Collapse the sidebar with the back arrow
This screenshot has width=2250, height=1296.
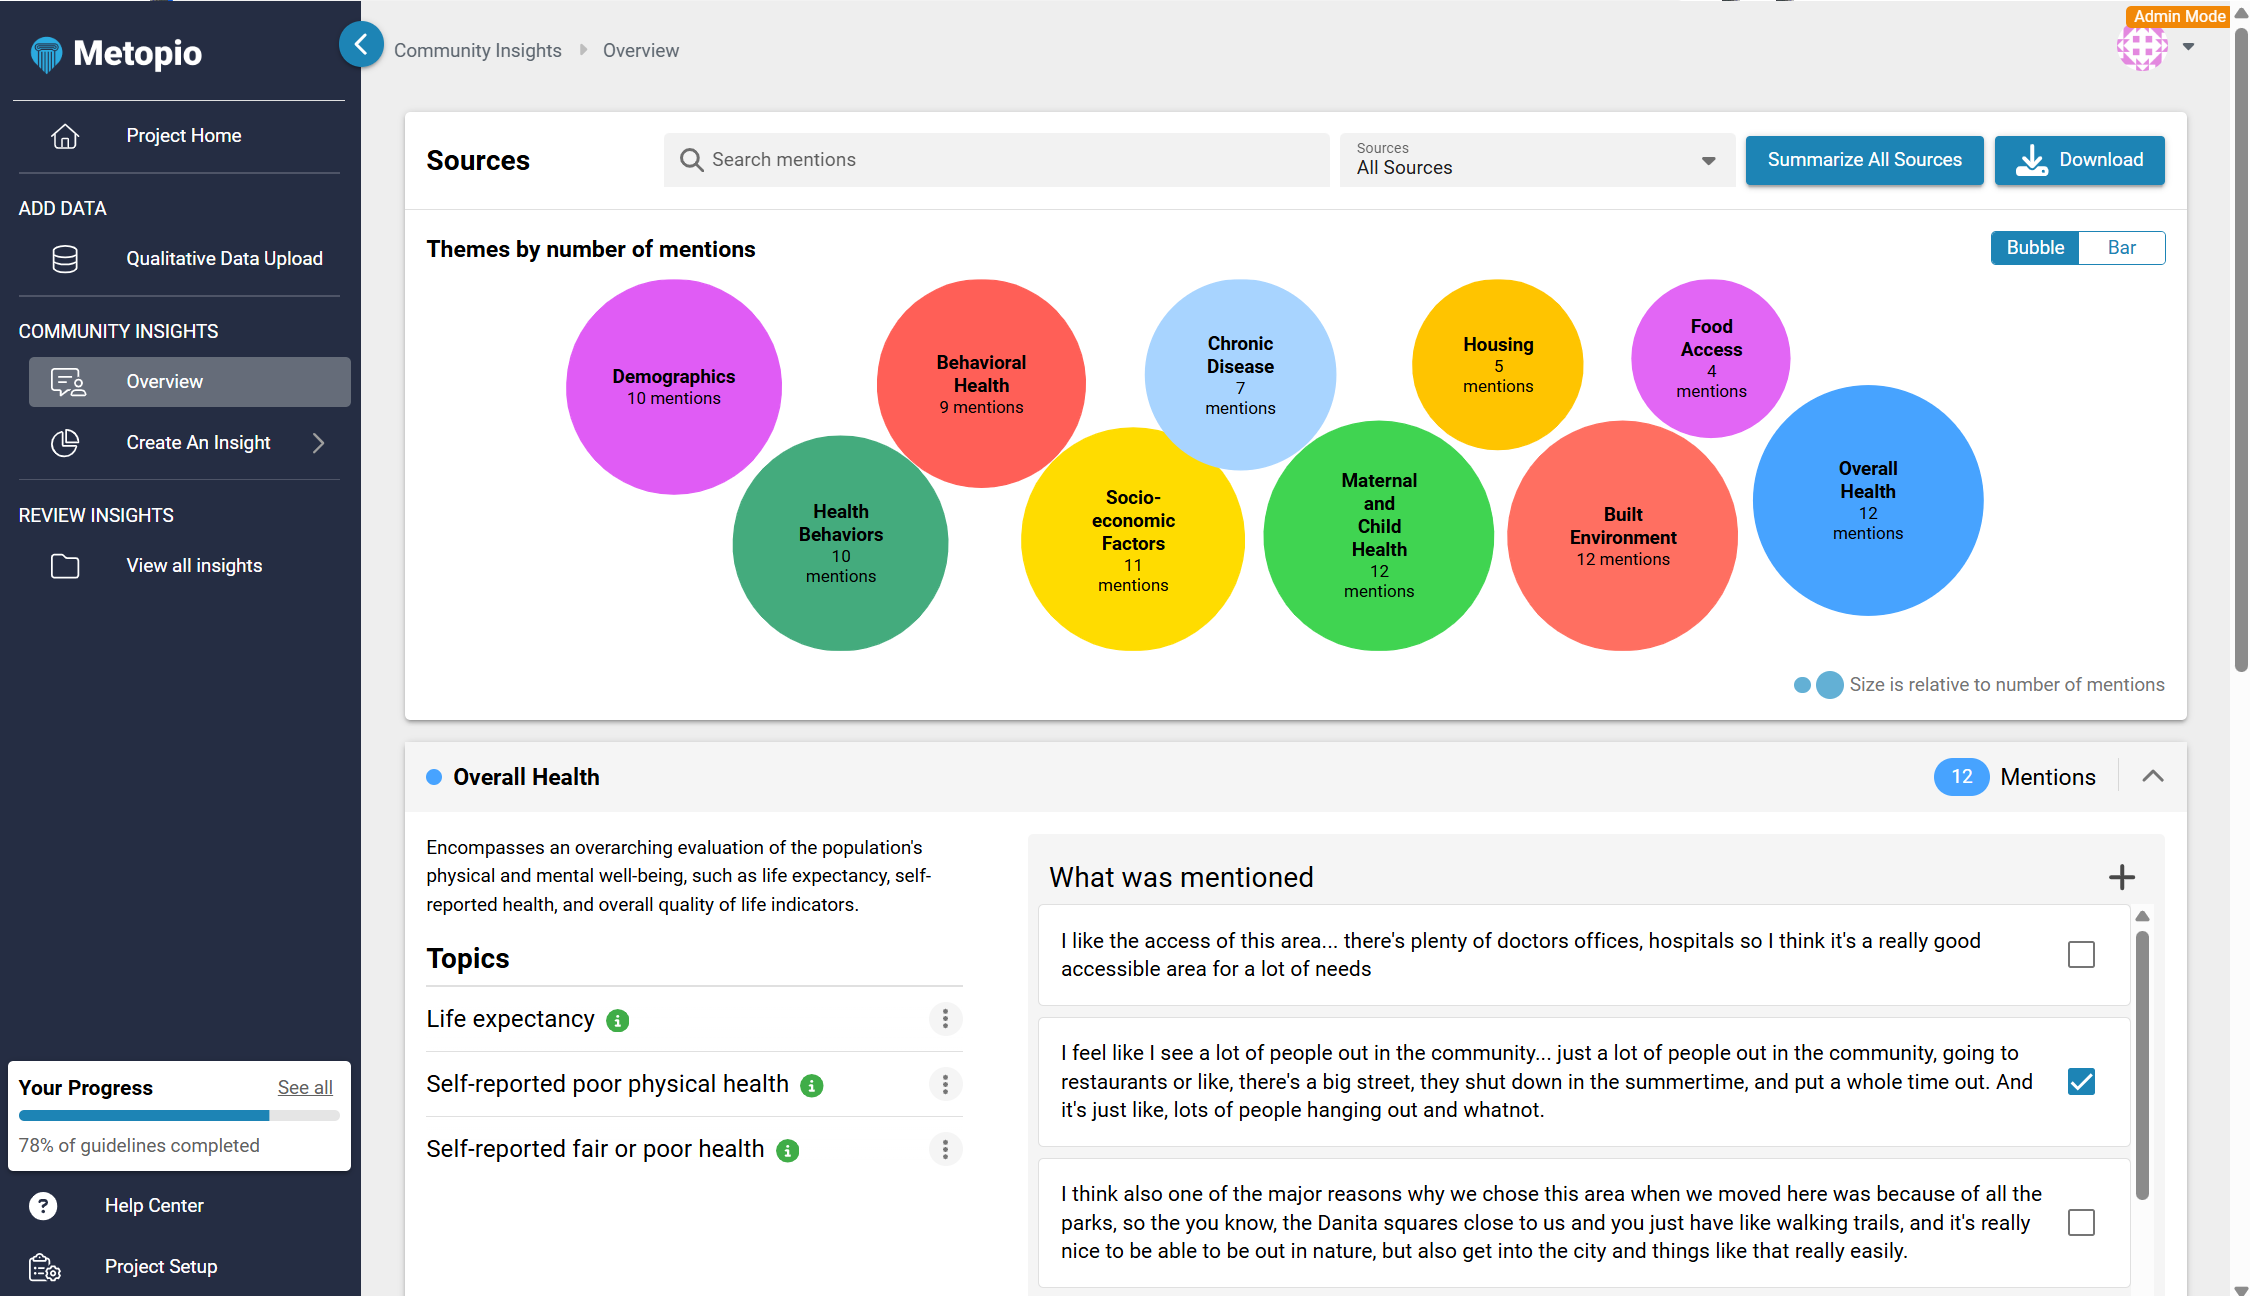(361, 45)
